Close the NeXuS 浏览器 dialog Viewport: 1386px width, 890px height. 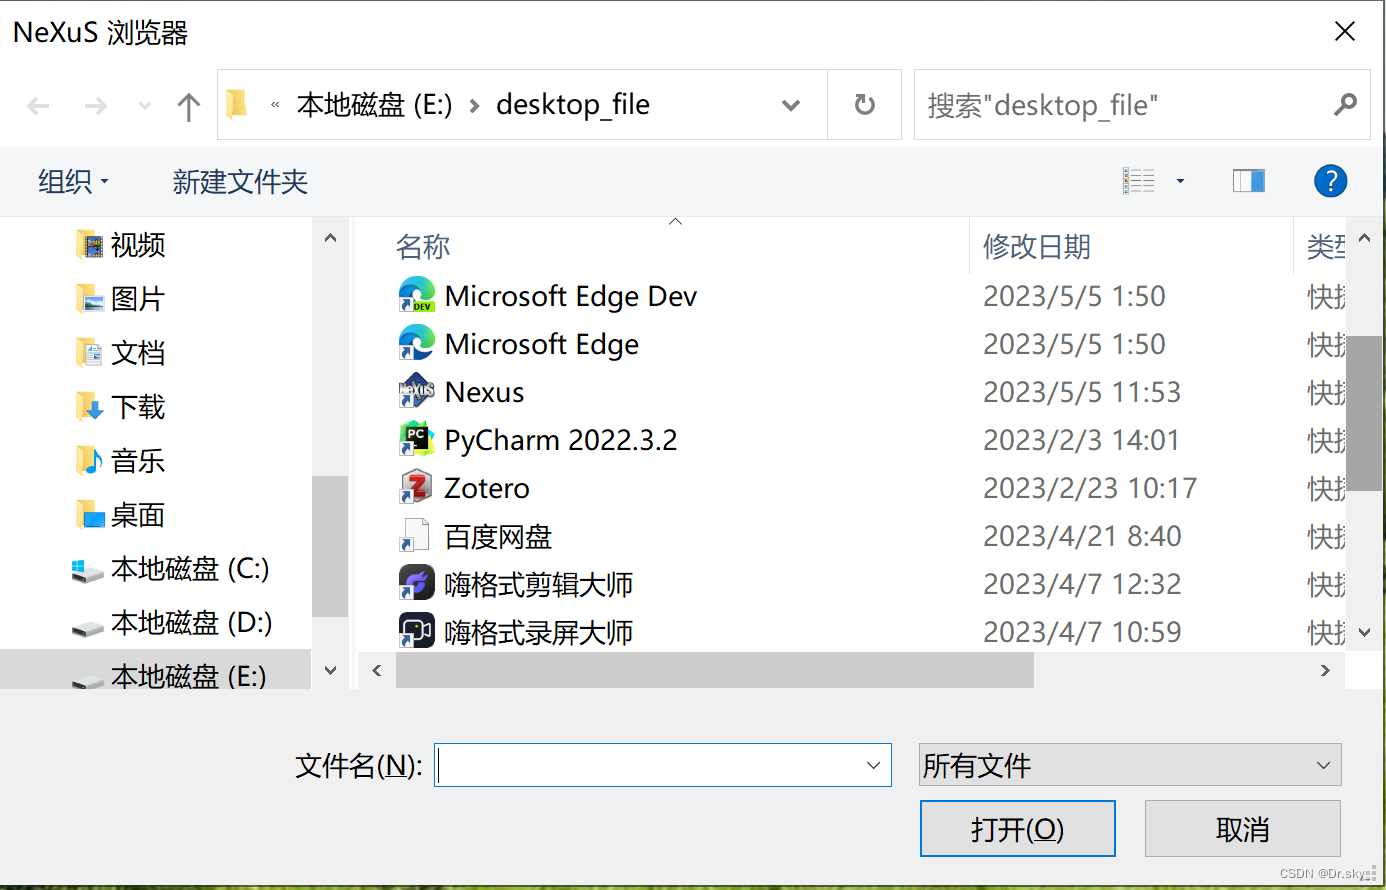[x=1345, y=31]
